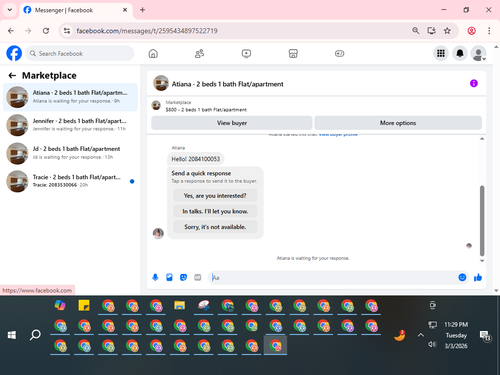Open Windows taskbar search

[35, 335]
